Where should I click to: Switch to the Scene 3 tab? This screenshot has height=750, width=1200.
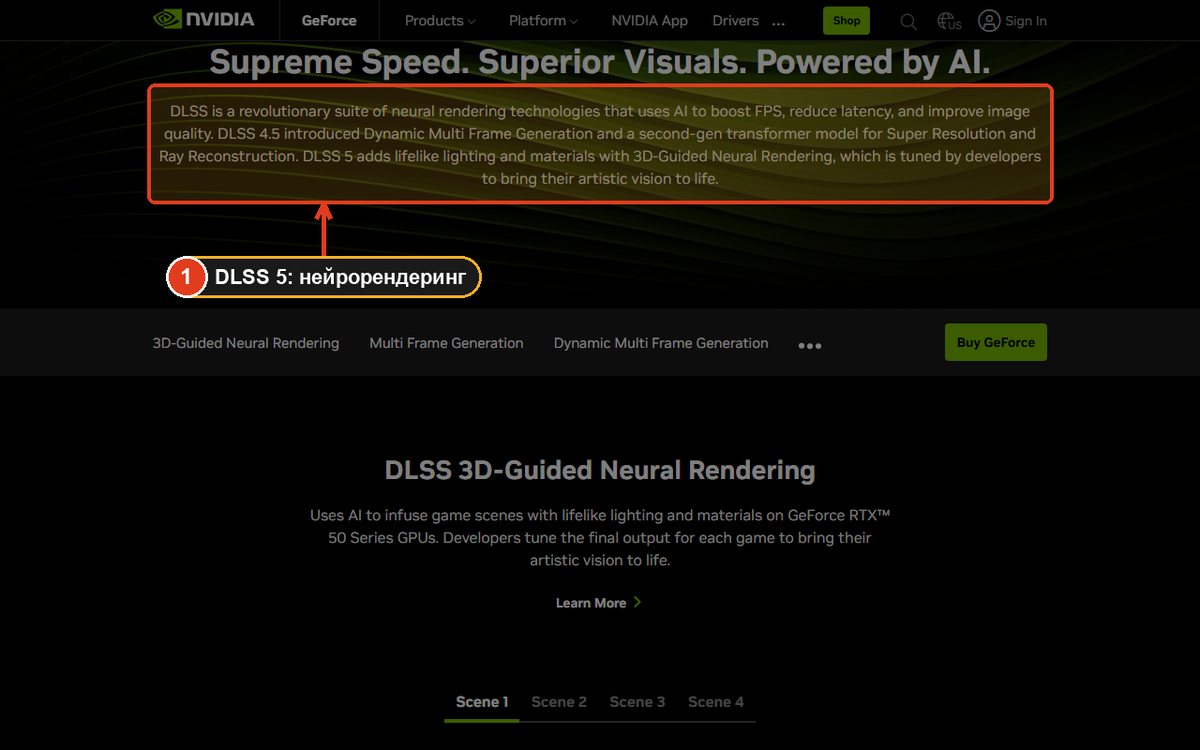(637, 702)
